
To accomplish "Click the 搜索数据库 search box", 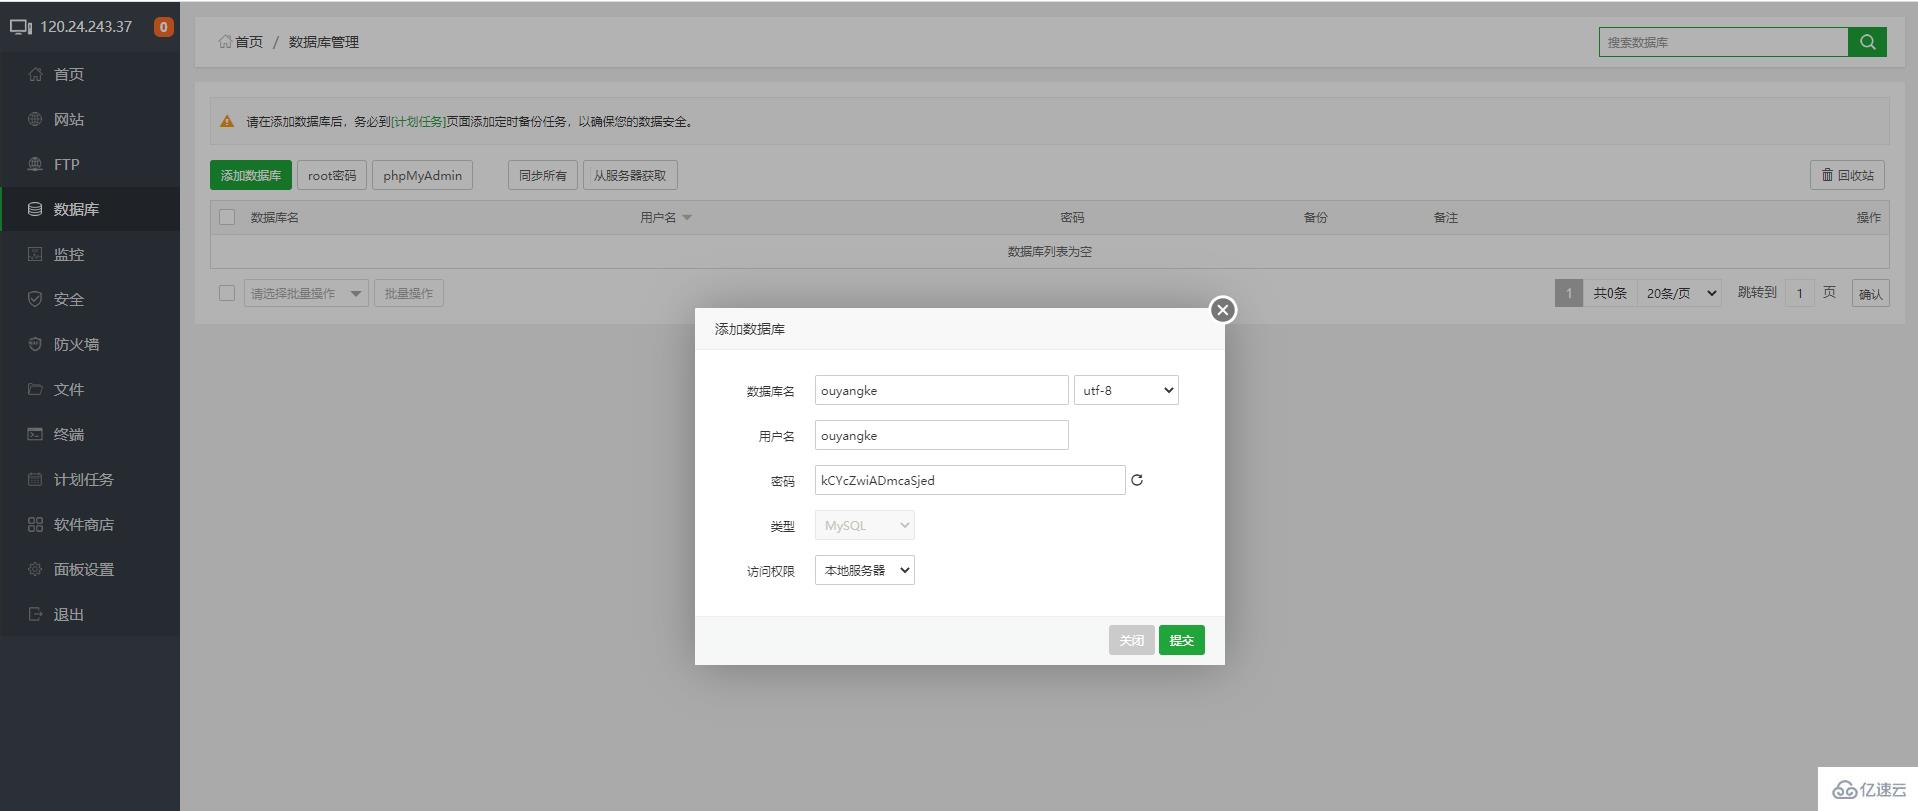I will point(1724,42).
